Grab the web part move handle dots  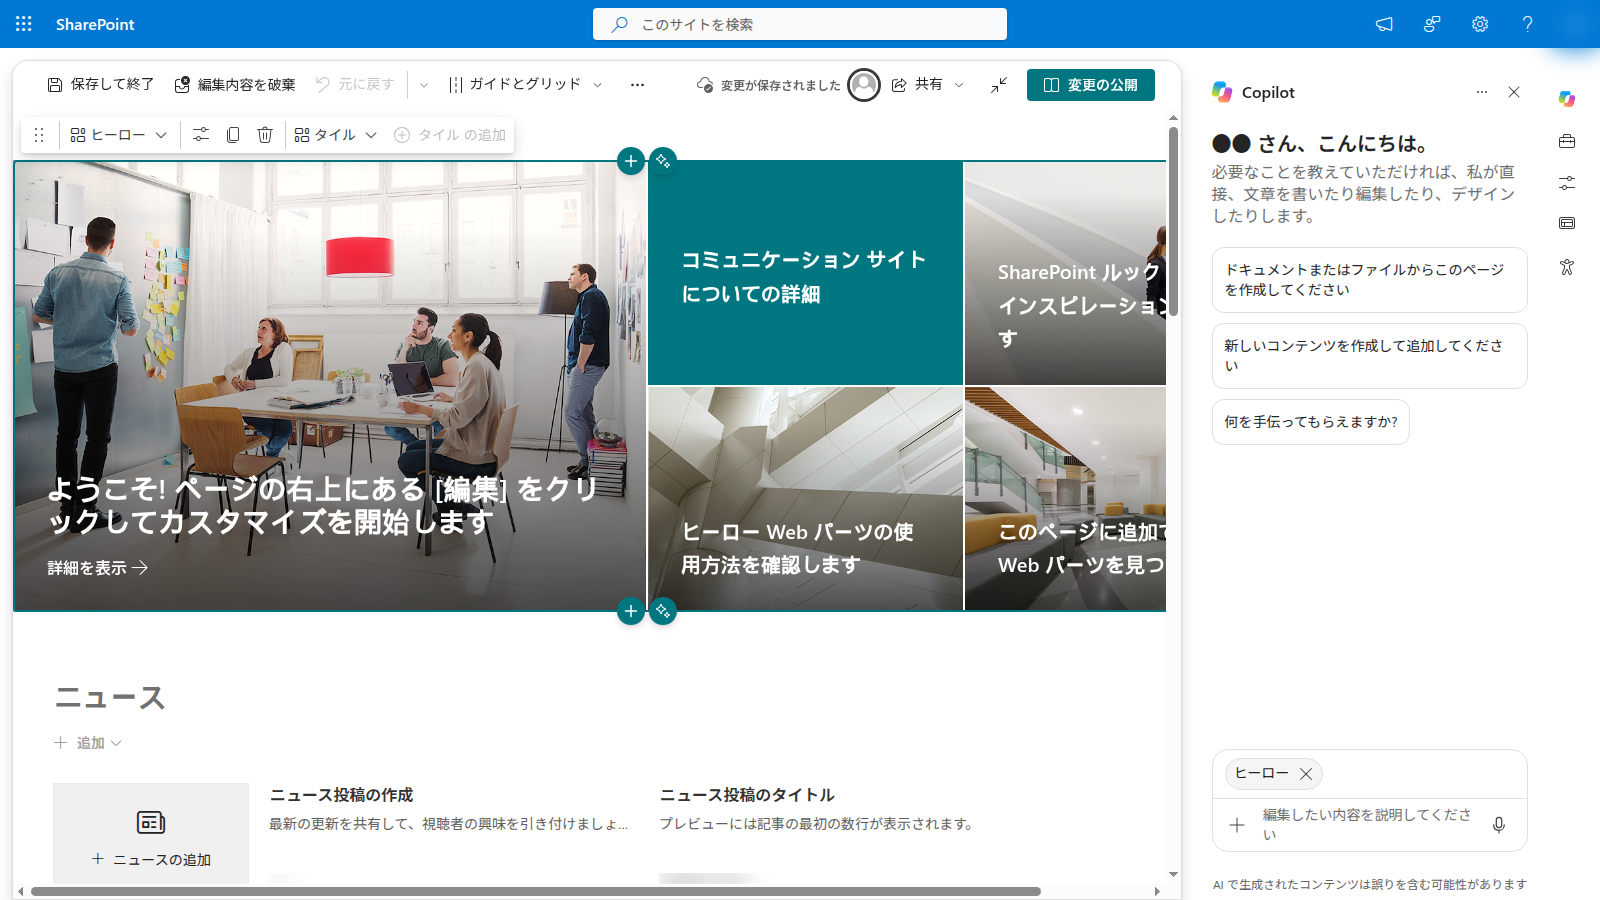[x=39, y=135]
